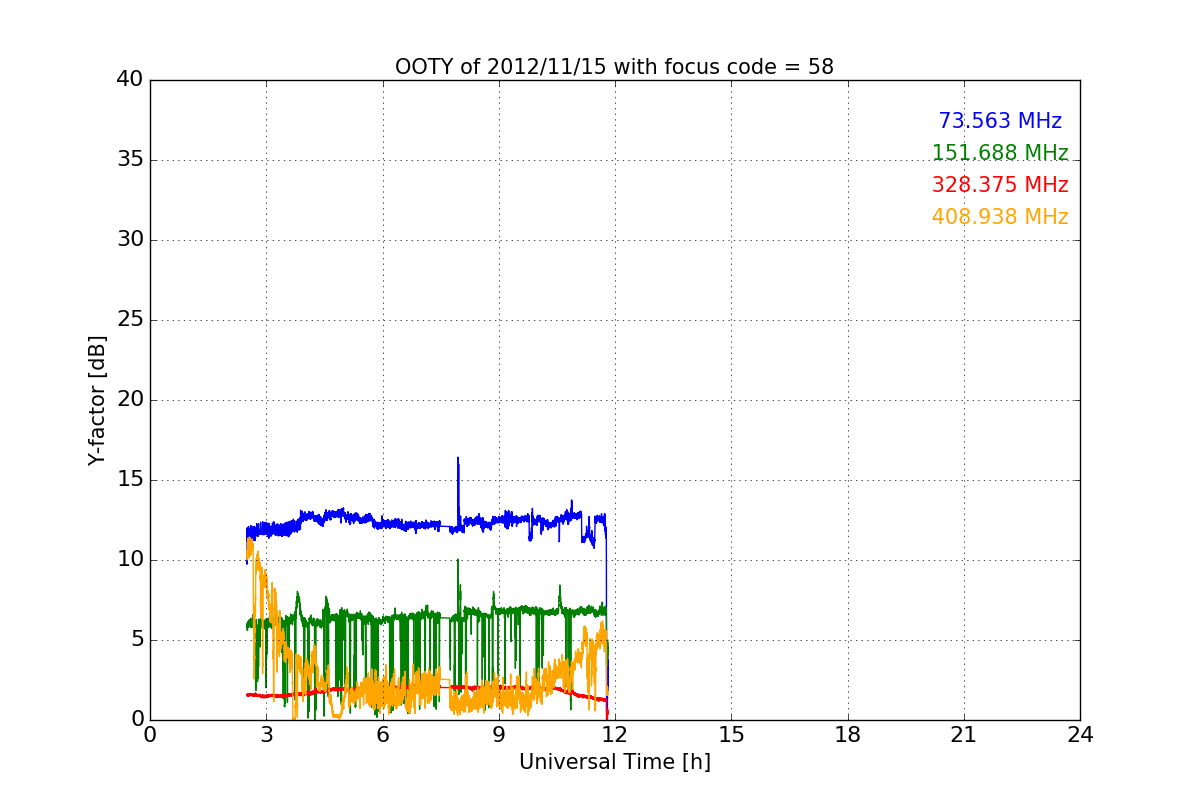This screenshot has width=1200, height=800.
Task: Click the x-axis tick label 6
Action: (382, 735)
